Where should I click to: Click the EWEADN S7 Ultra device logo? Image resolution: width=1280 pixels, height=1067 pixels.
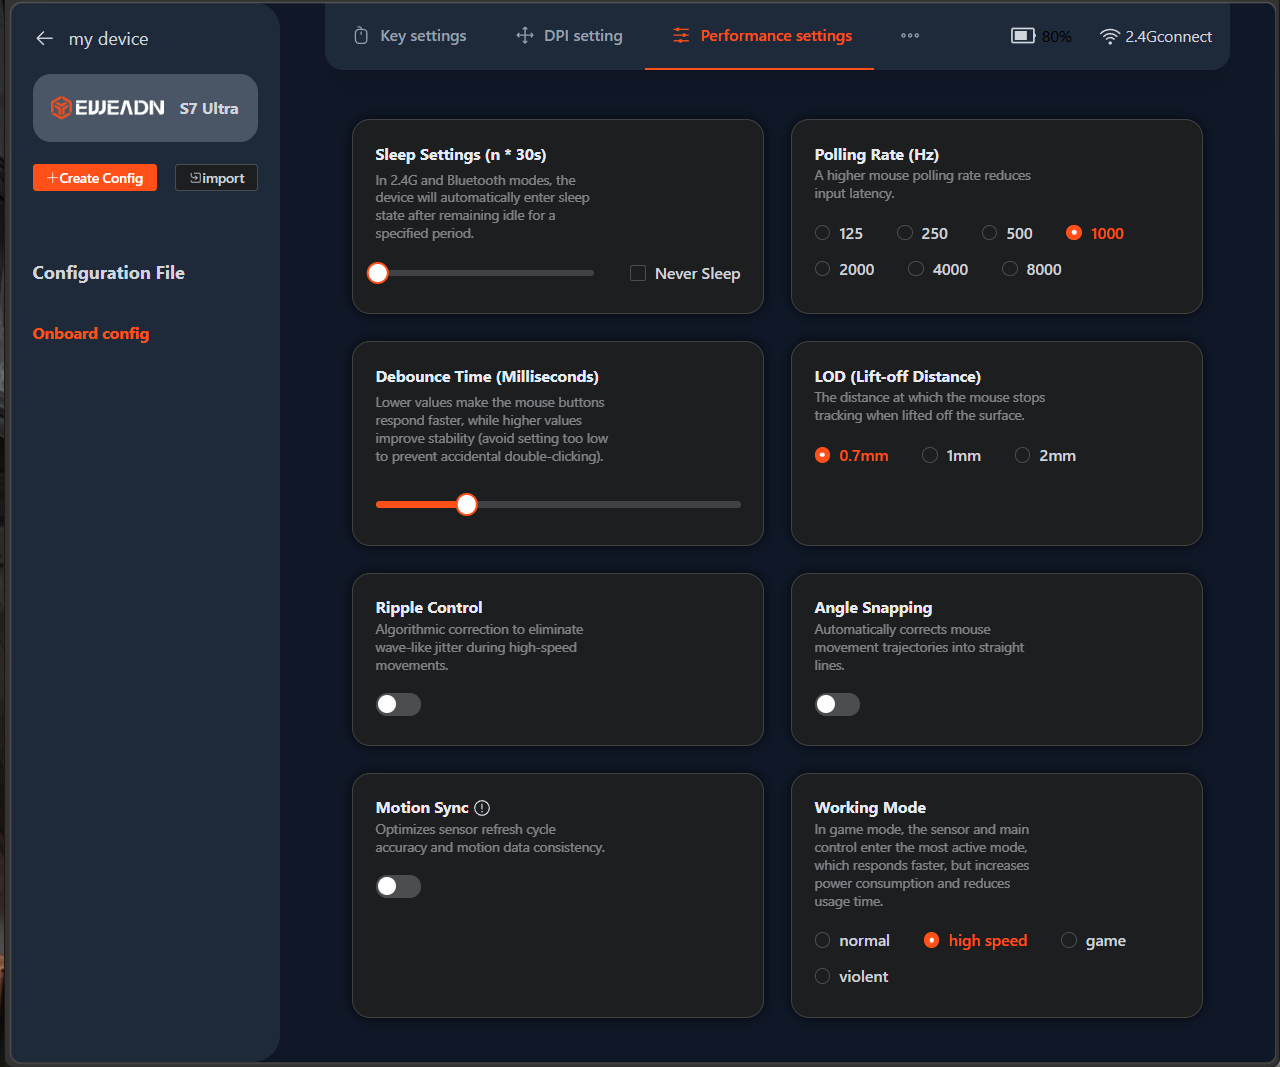[145, 108]
